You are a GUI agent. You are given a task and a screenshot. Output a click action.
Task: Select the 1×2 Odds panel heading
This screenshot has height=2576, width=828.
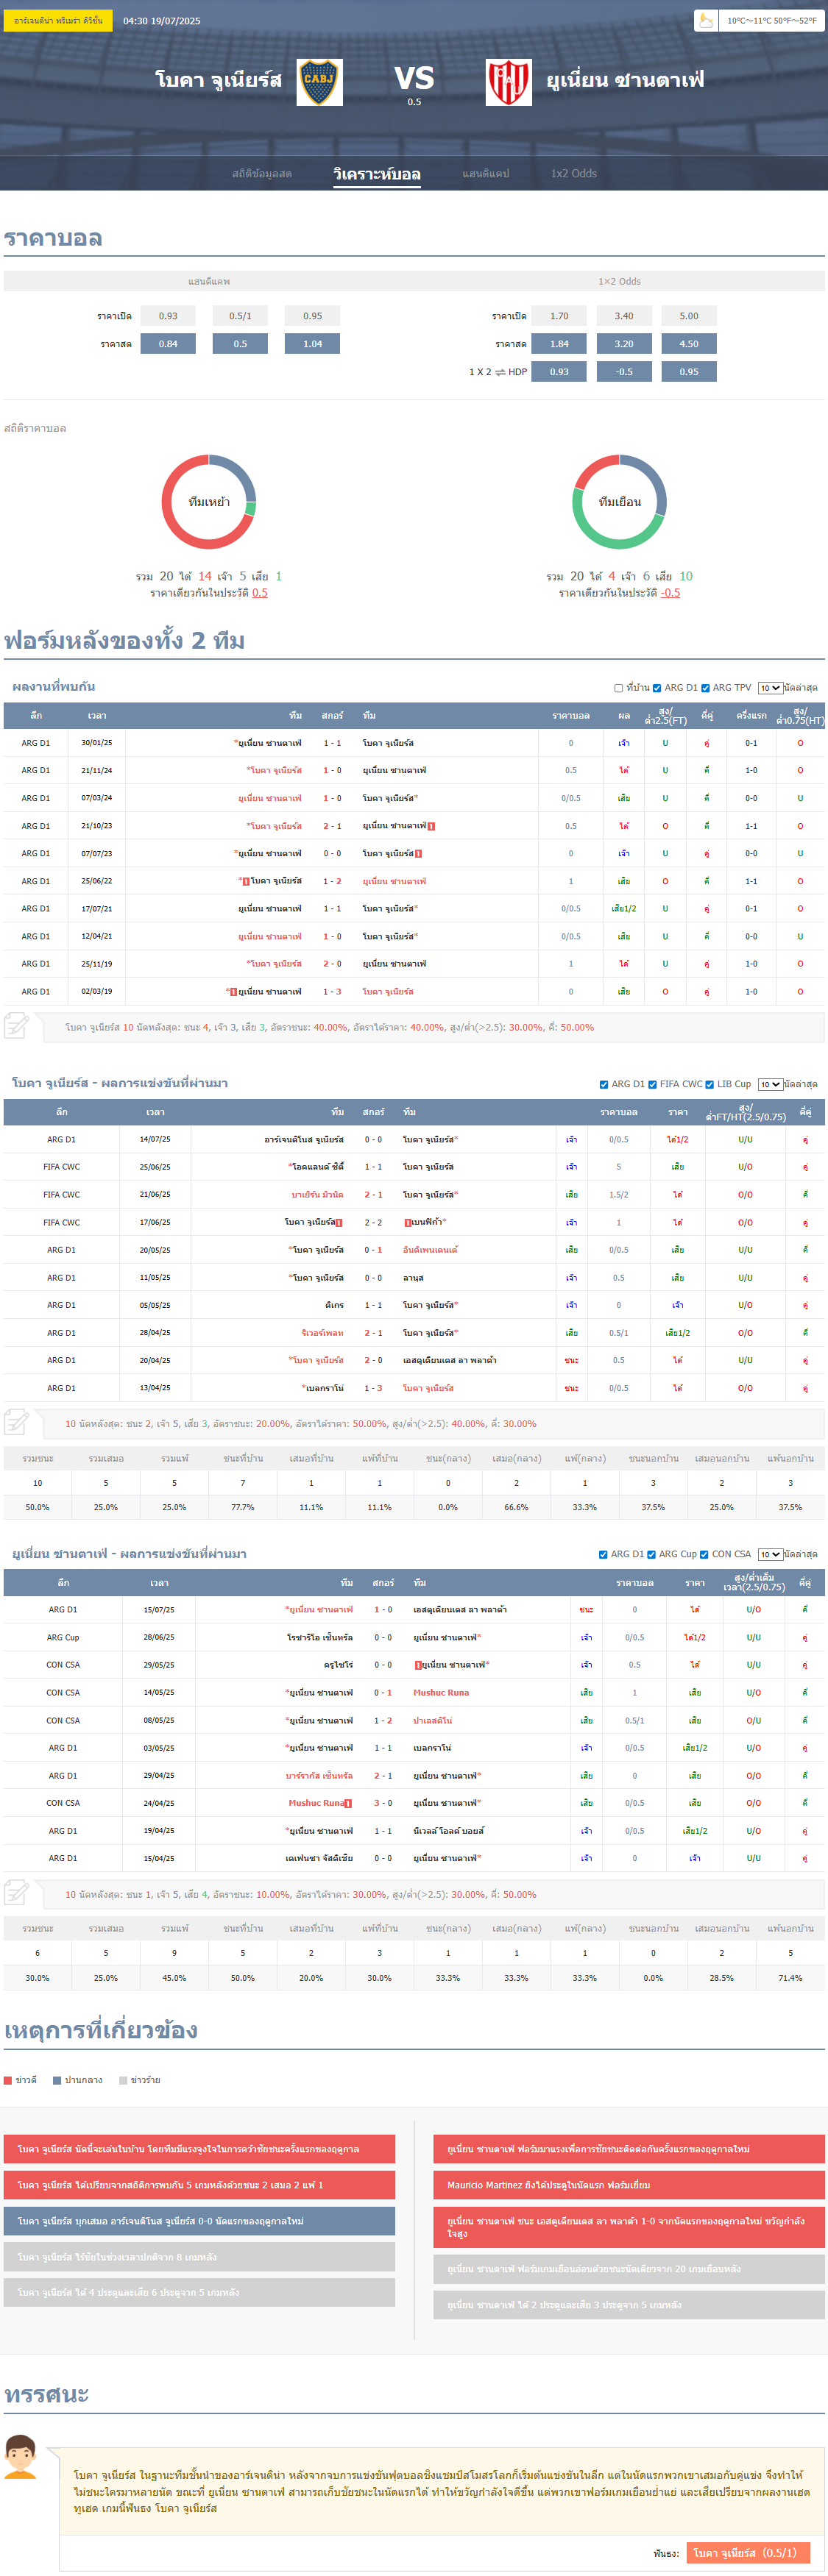pos(620,281)
